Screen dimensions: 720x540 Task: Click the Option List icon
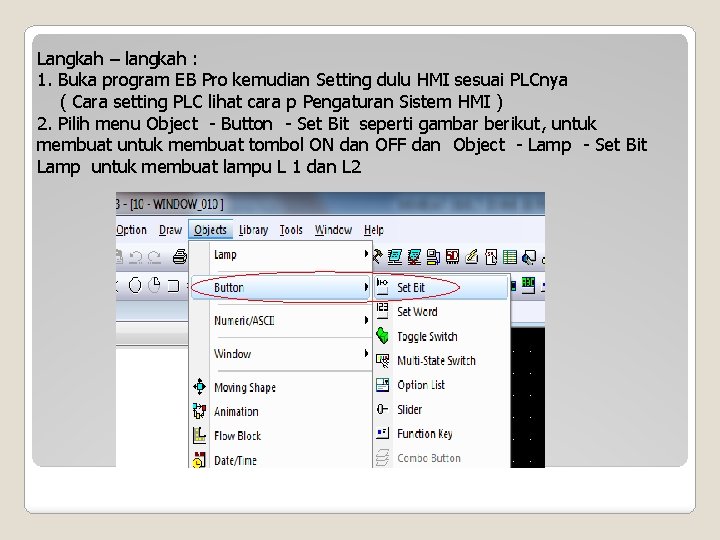[x=382, y=385]
